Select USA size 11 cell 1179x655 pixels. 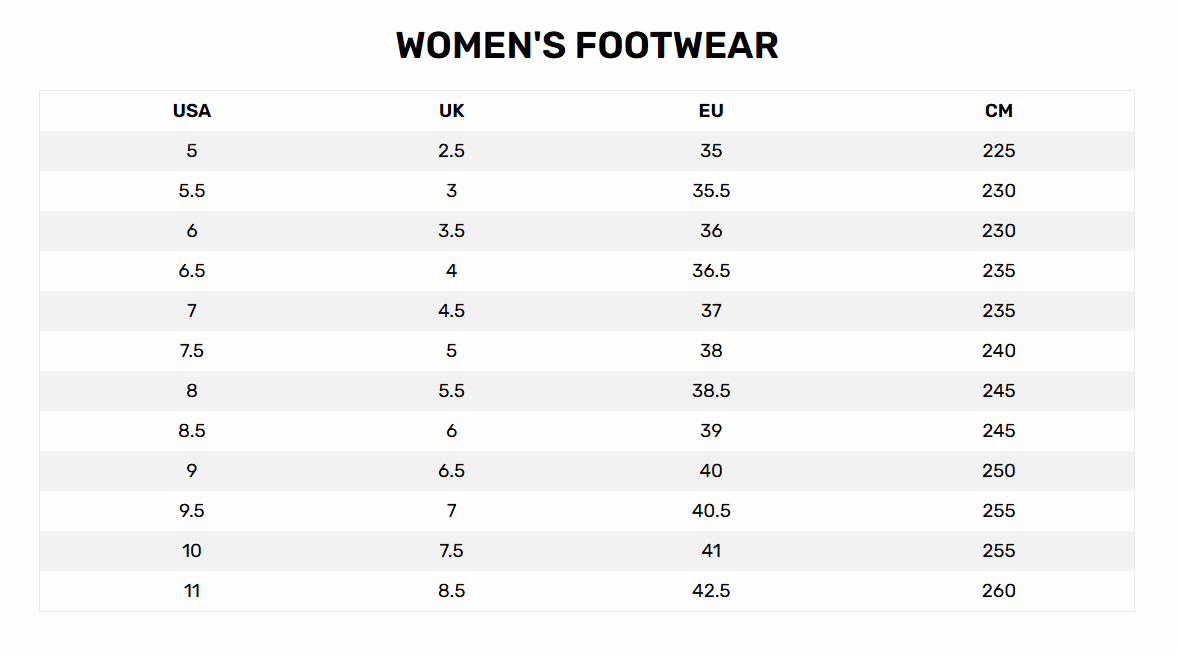tap(192, 591)
